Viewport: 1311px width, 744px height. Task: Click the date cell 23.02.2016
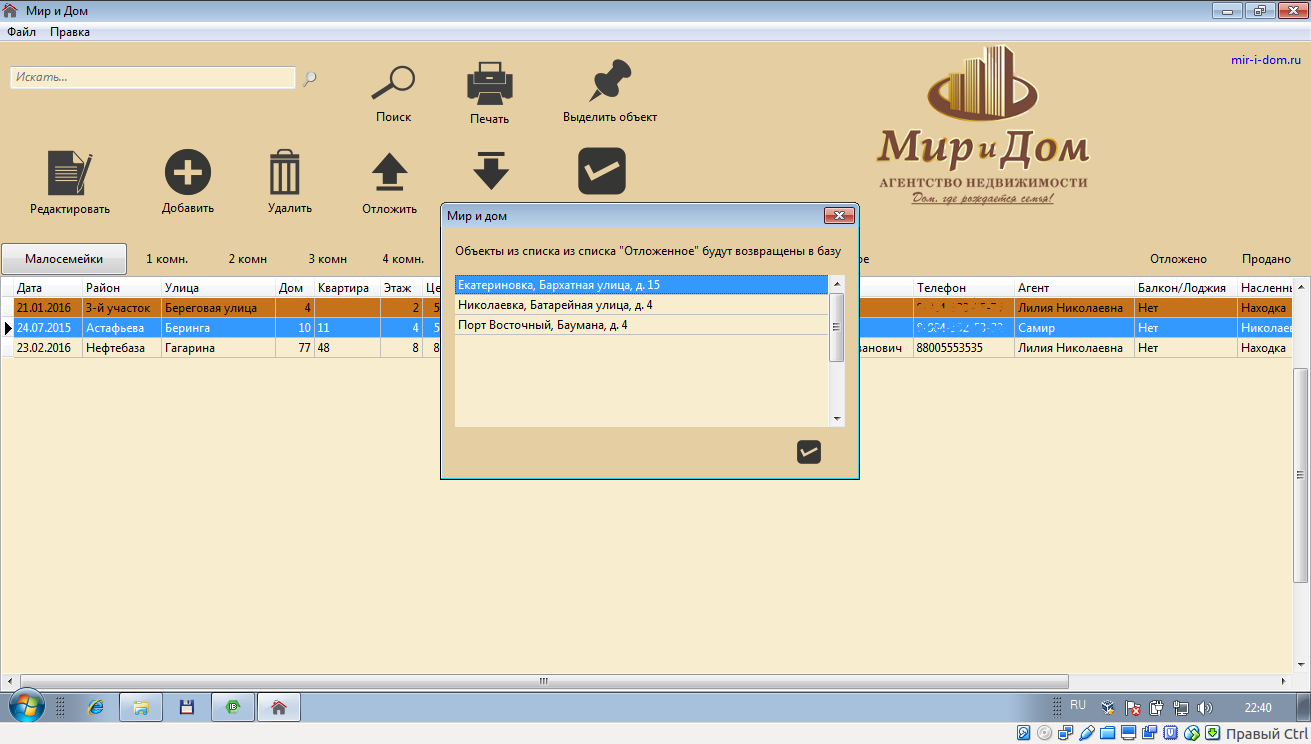point(47,348)
